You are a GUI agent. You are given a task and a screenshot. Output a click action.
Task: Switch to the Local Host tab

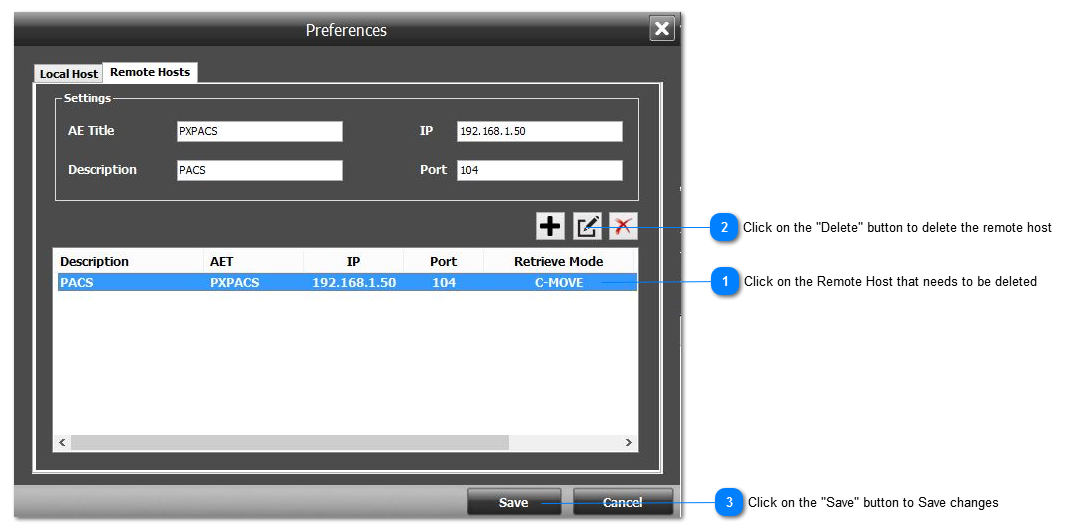tap(69, 74)
